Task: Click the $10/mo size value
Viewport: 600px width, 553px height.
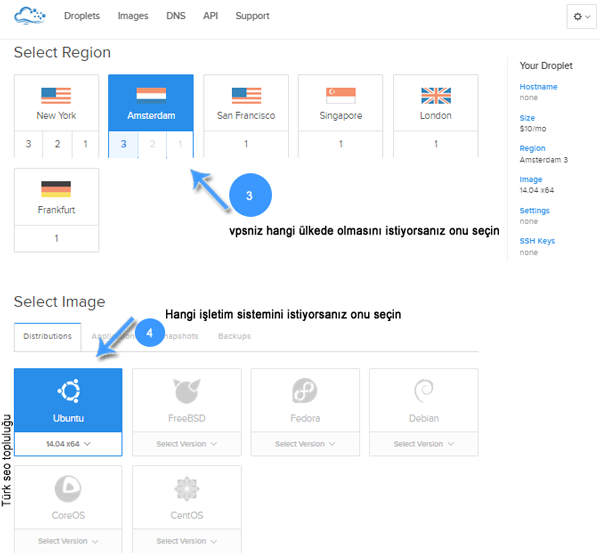Action: pos(533,129)
